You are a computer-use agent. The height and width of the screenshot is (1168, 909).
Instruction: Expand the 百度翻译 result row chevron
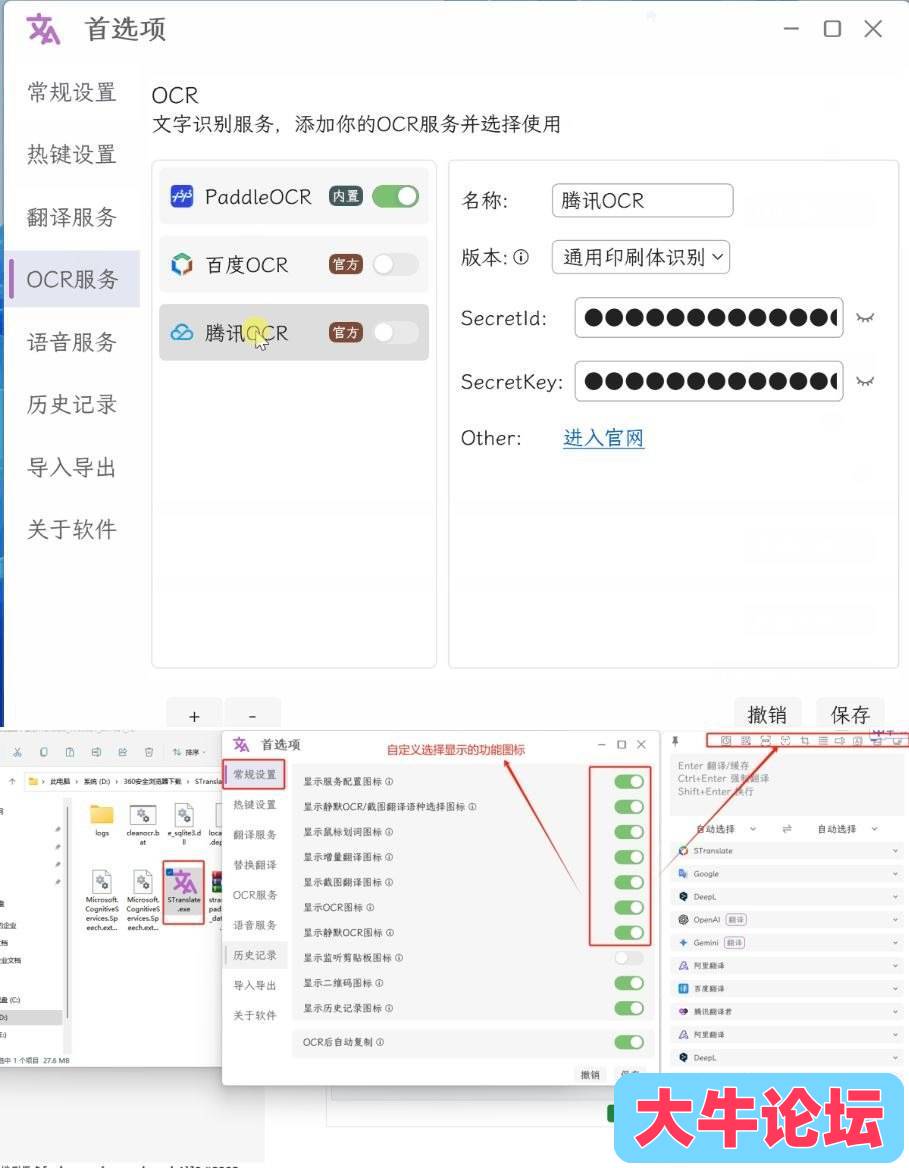tap(895, 988)
